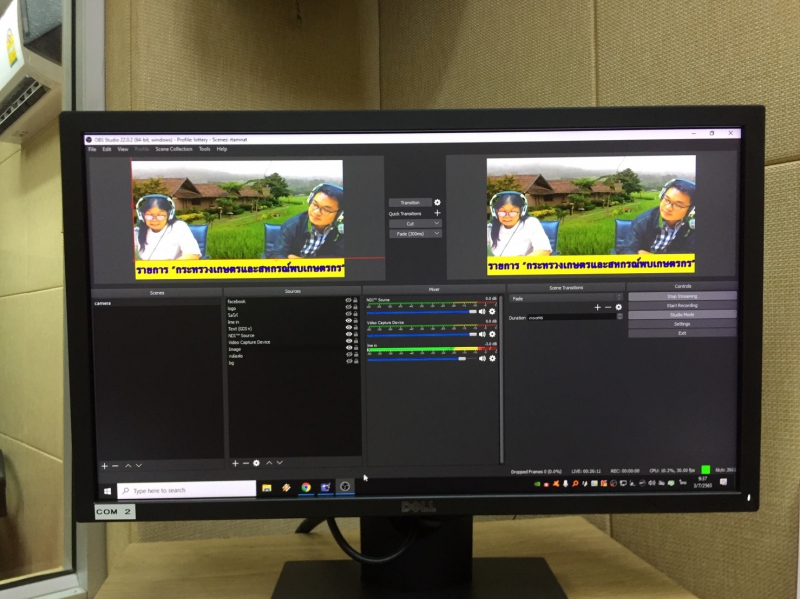Image resolution: width=800 pixels, height=599 pixels.
Task: Toggle visibility of the facebook source
Action: (348, 301)
